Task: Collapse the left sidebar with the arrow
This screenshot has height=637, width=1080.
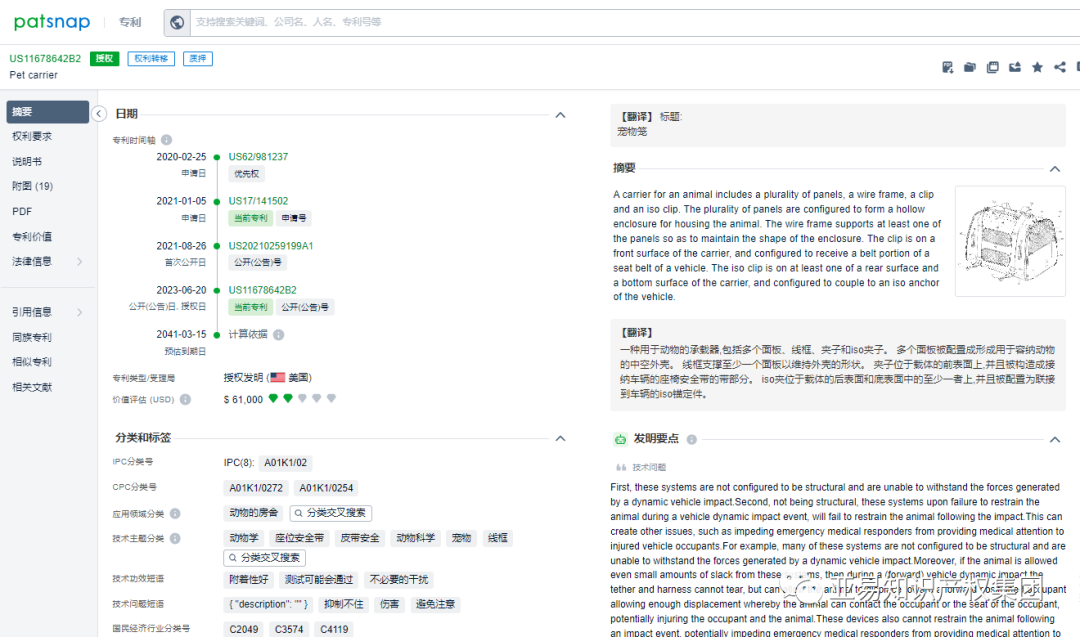Action: pos(99,112)
